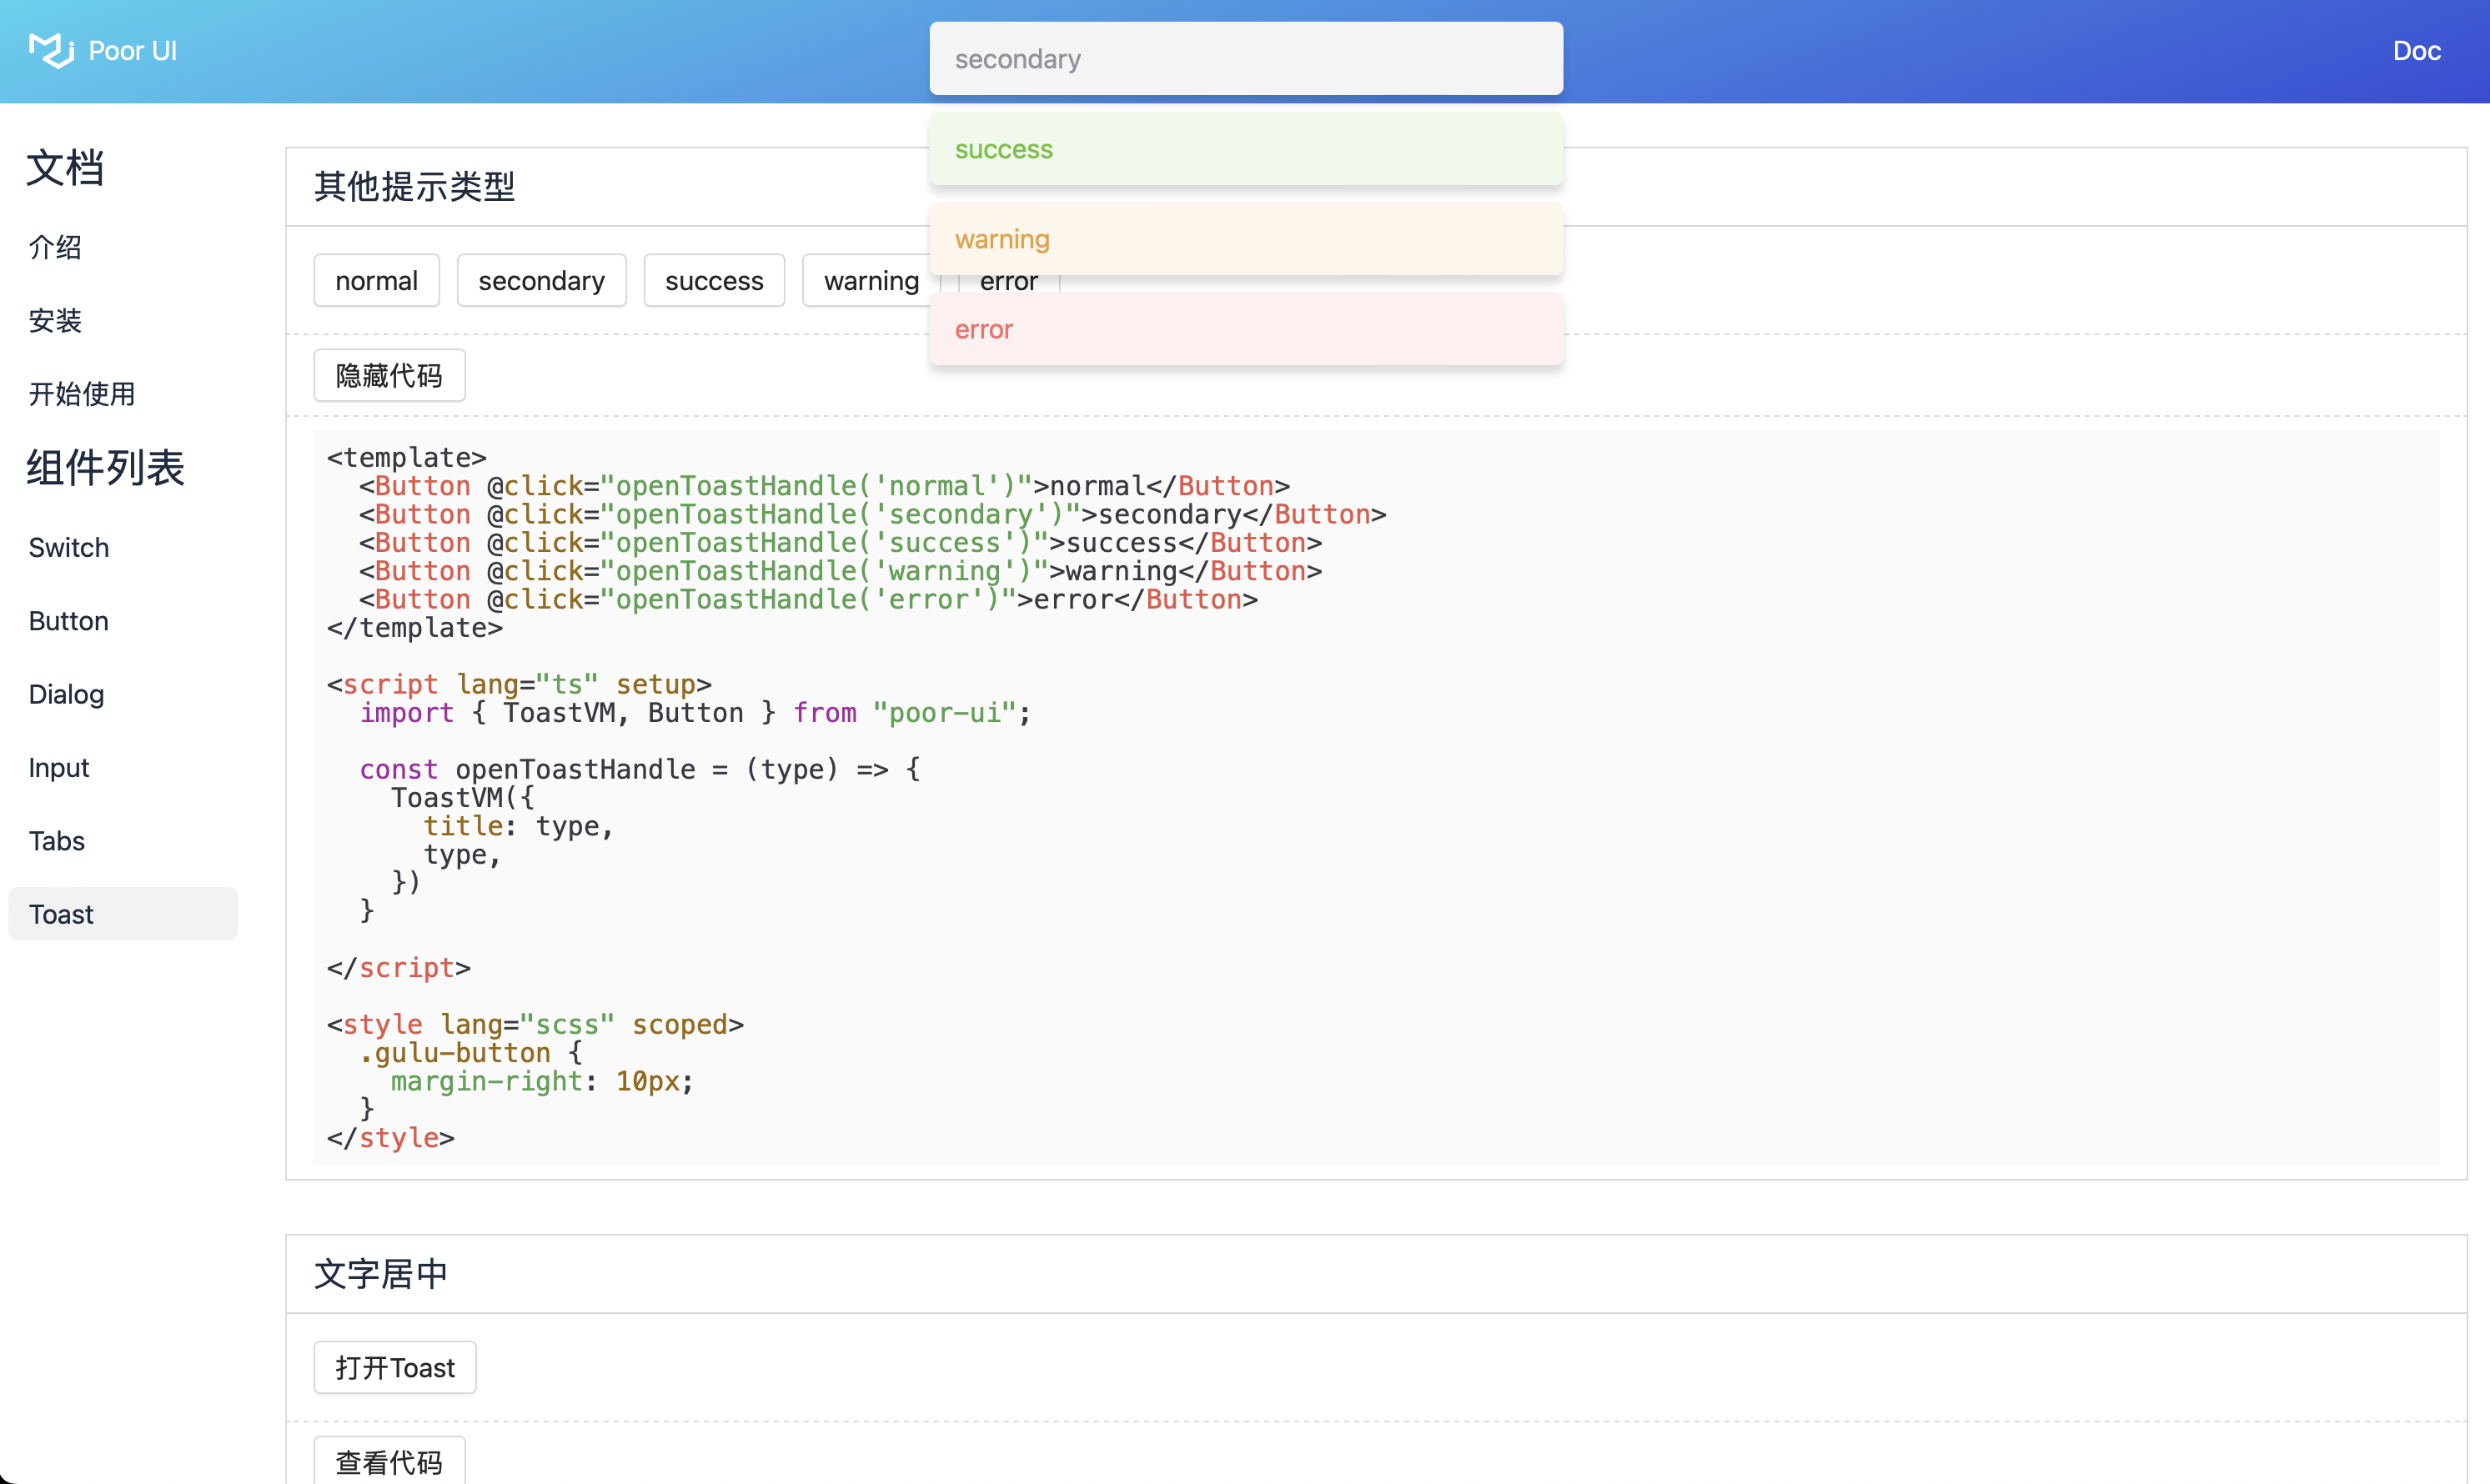Click the secondary toast notification
2490x1484 pixels.
pyautogui.click(x=1246, y=59)
